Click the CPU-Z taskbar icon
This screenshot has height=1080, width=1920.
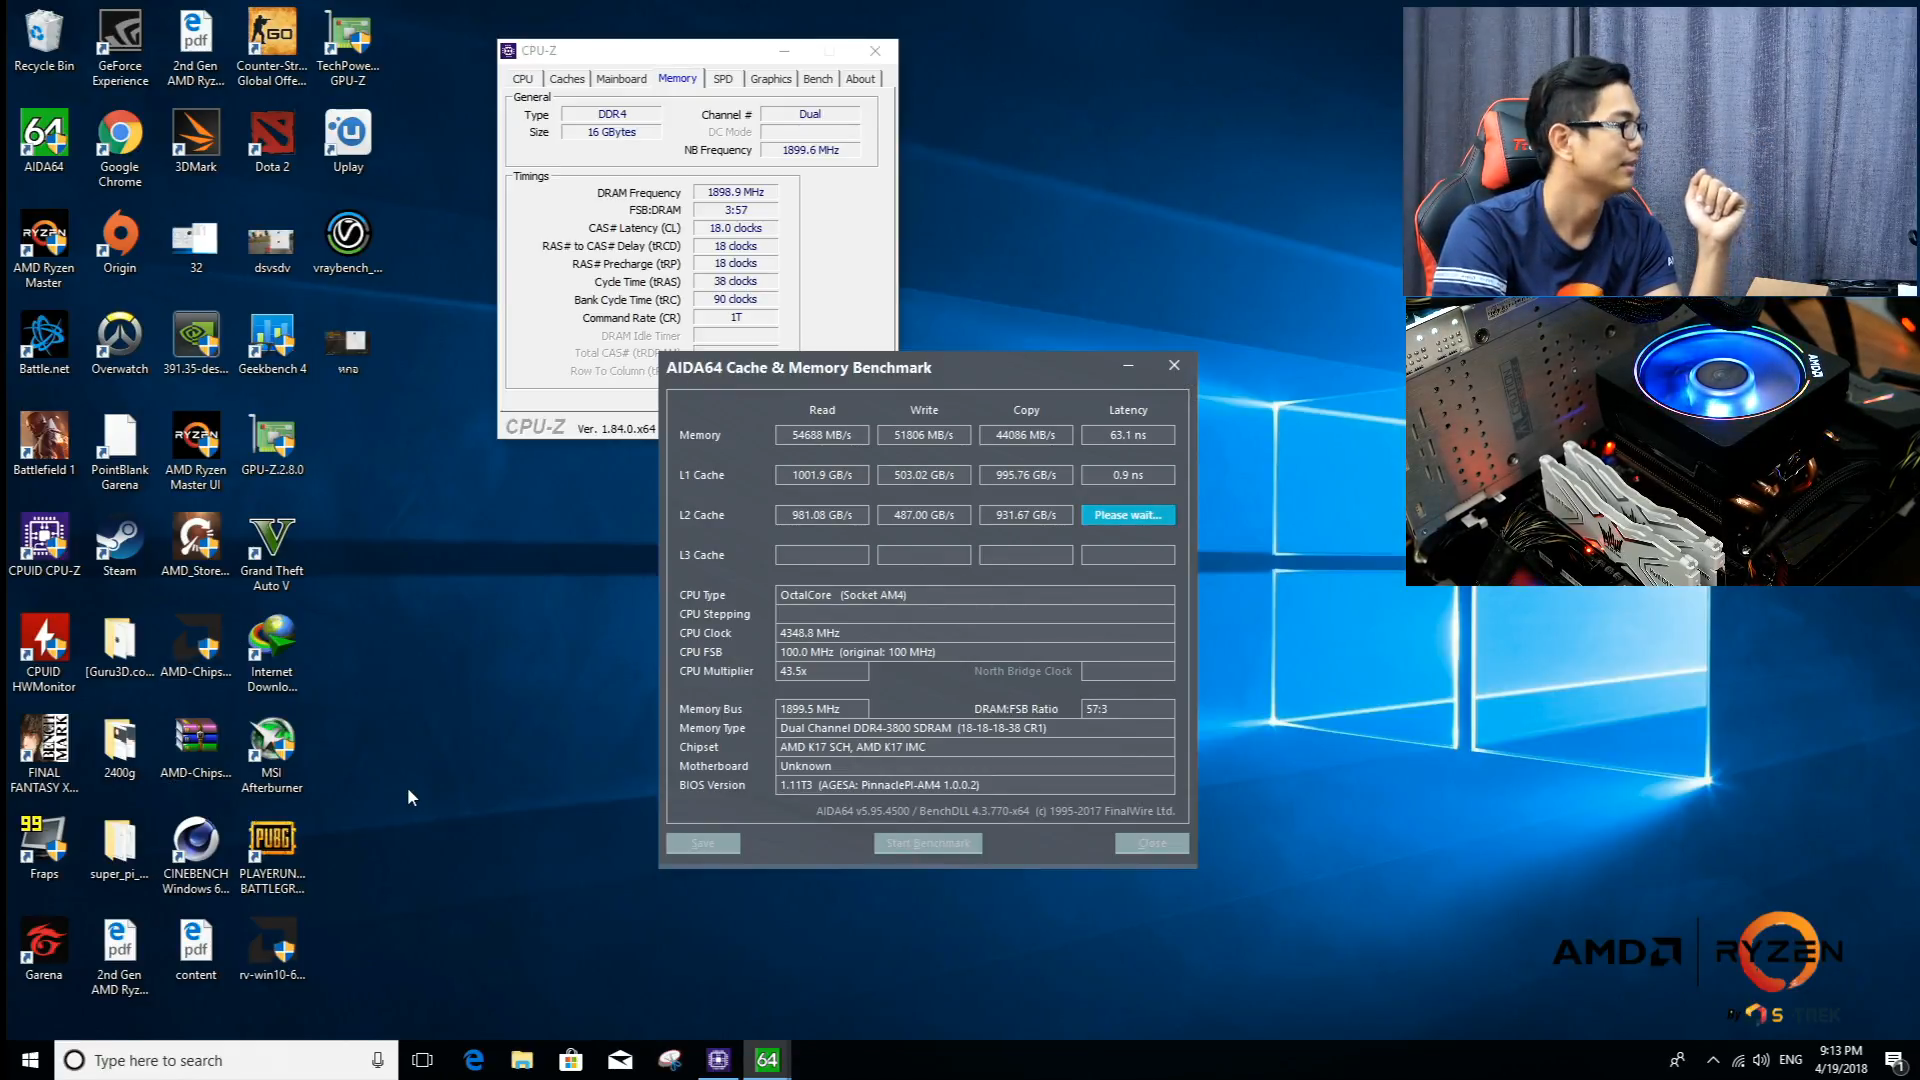tap(718, 1060)
